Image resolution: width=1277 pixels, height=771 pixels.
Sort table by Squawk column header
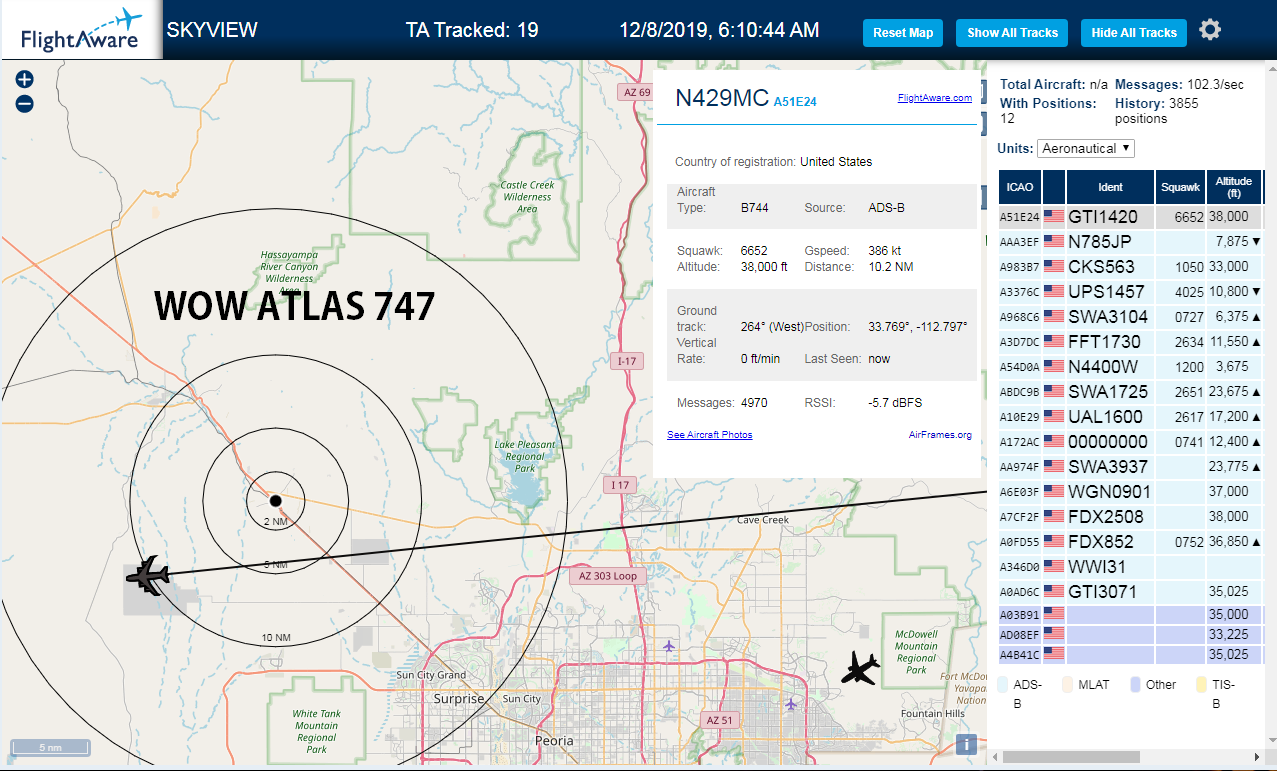(x=1181, y=187)
